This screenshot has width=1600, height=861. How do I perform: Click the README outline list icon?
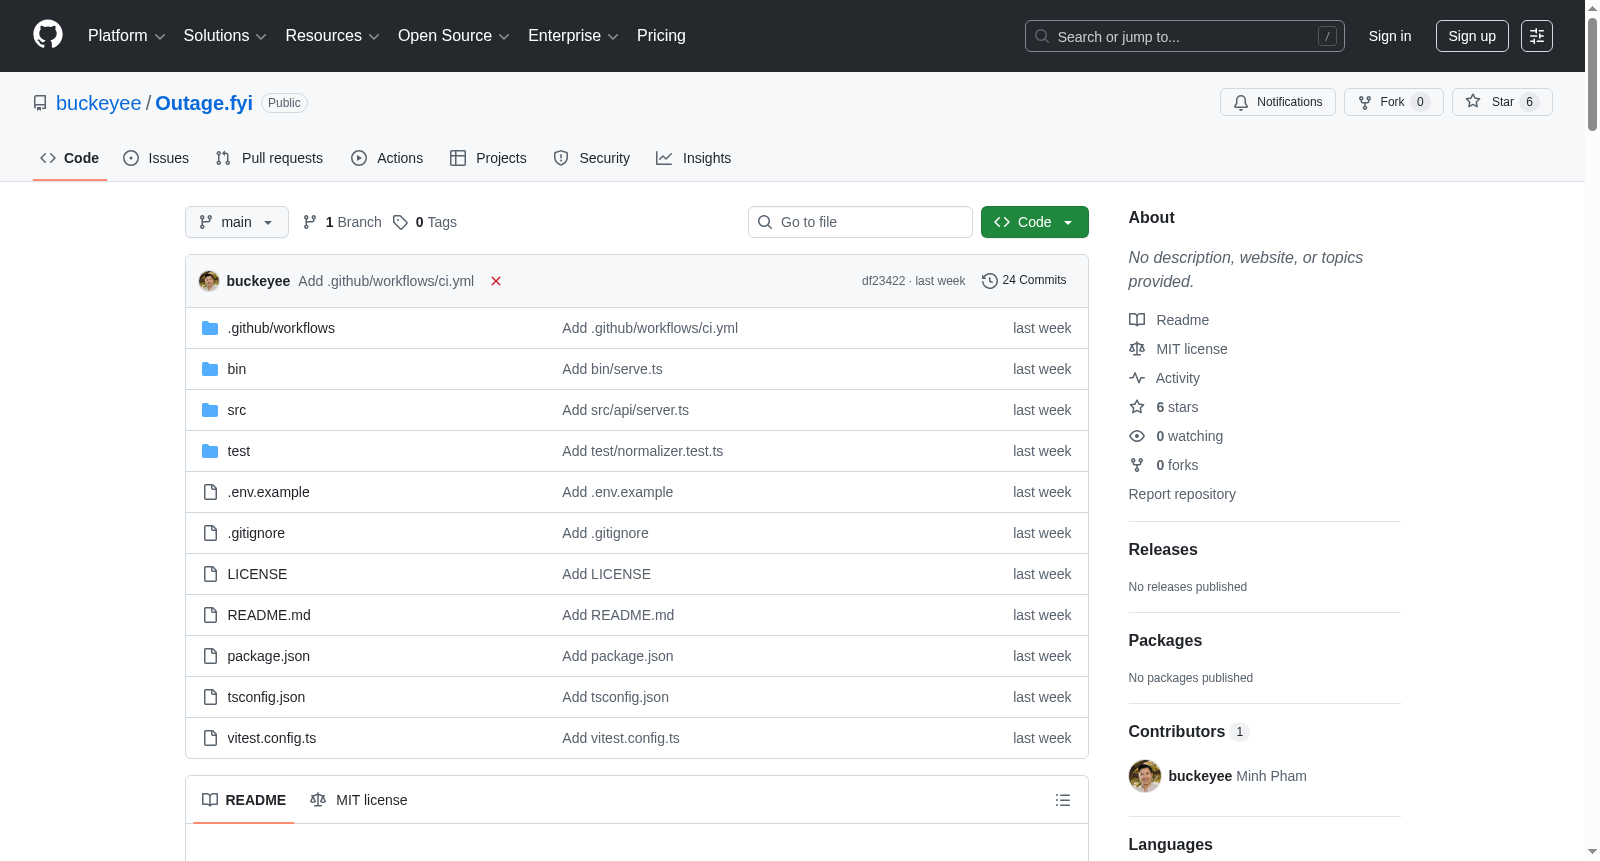pyautogui.click(x=1063, y=800)
